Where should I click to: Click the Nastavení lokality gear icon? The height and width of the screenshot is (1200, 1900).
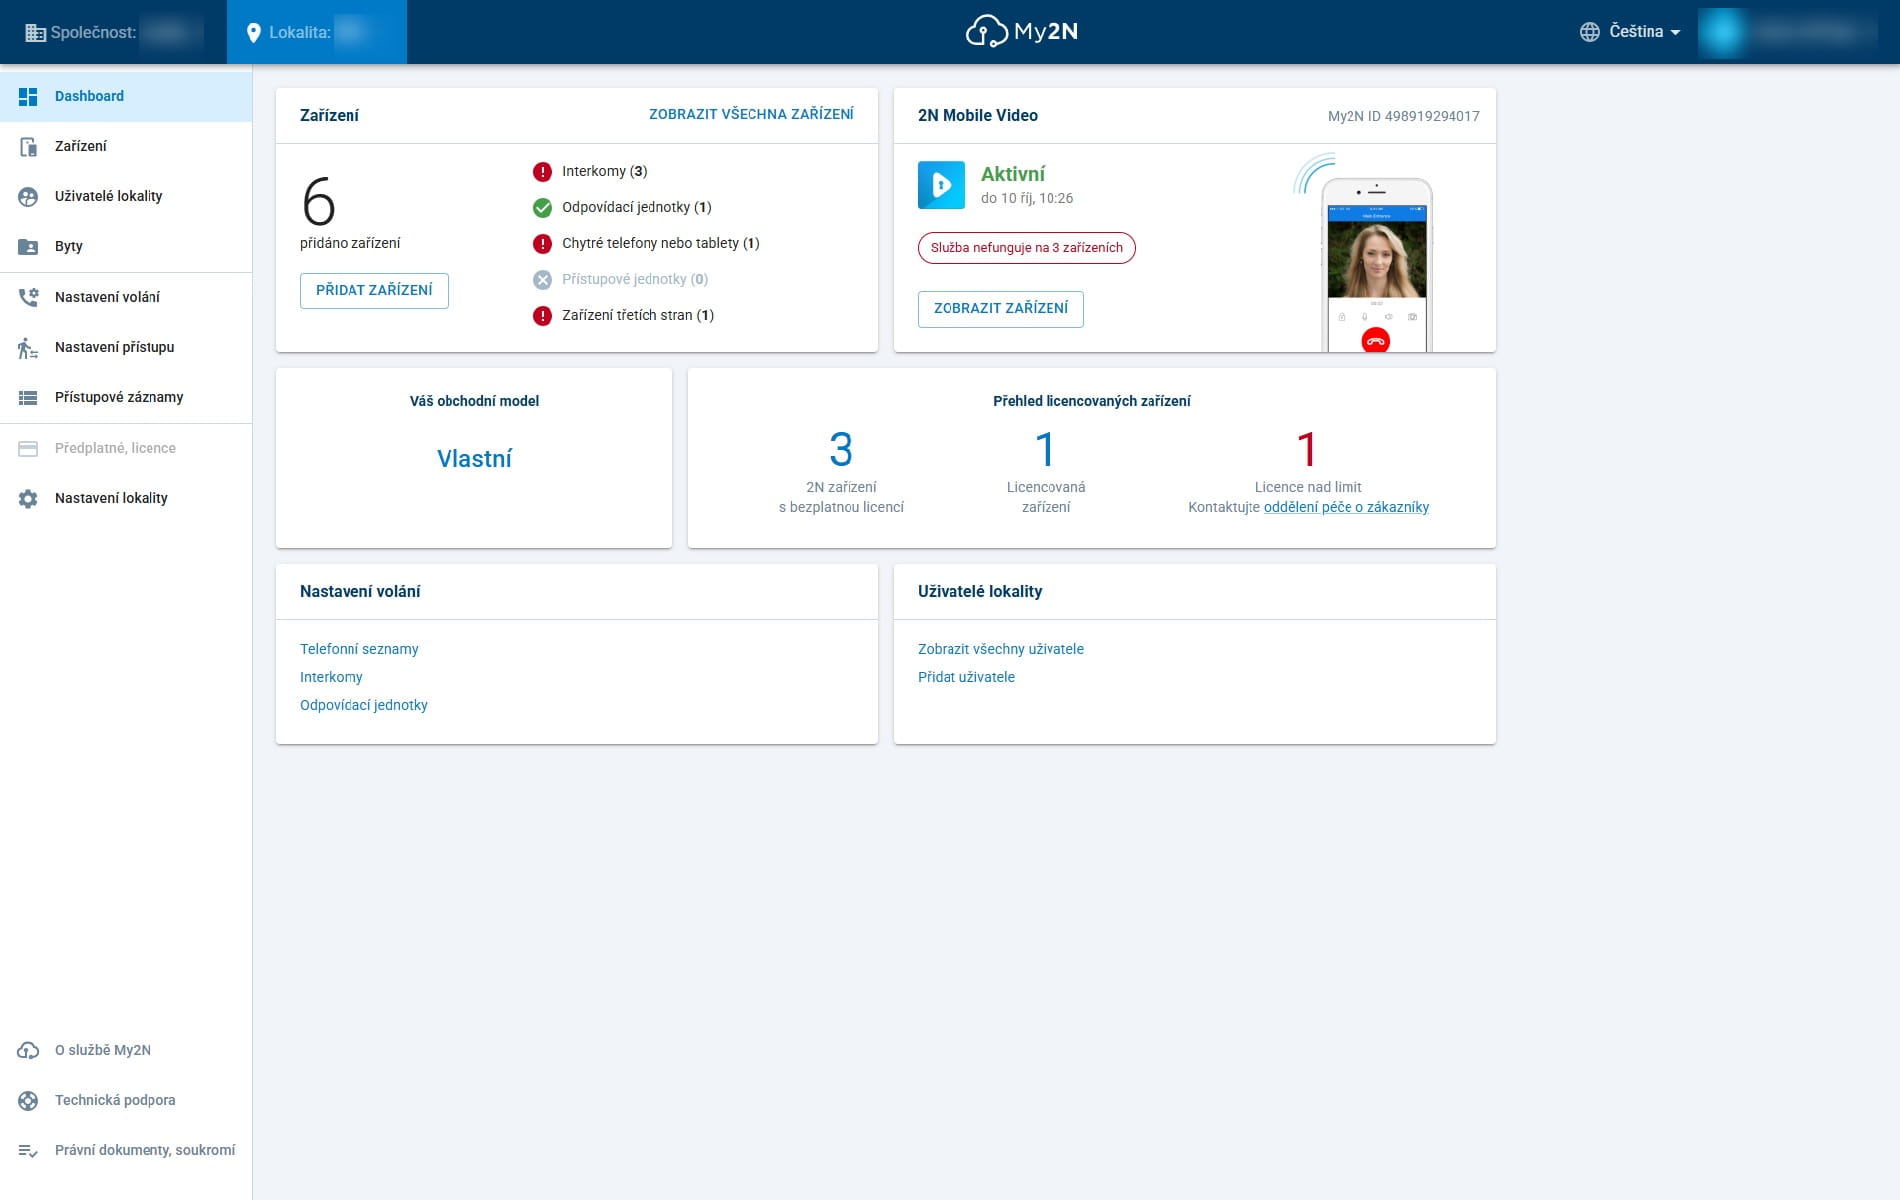(x=28, y=498)
